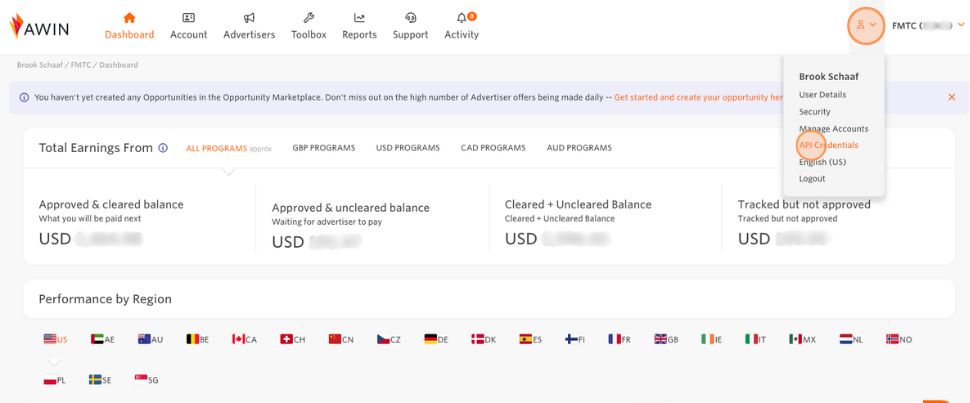Open Activity notifications bell
The height and width of the screenshot is (403, 970).
[x=461, y=18]
